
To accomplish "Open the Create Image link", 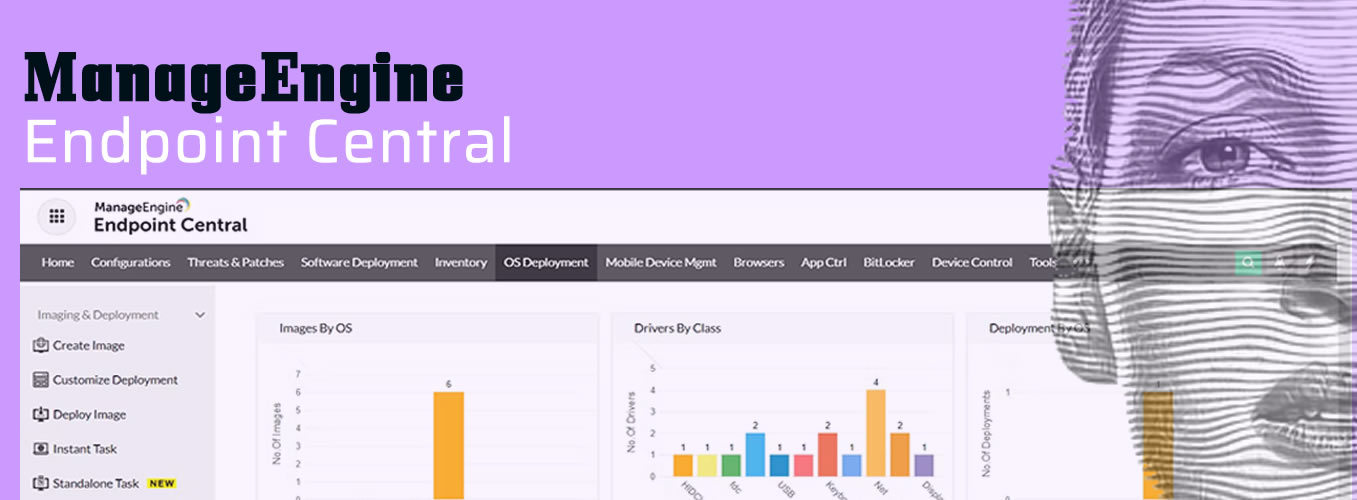I will (x=89, y=346).
